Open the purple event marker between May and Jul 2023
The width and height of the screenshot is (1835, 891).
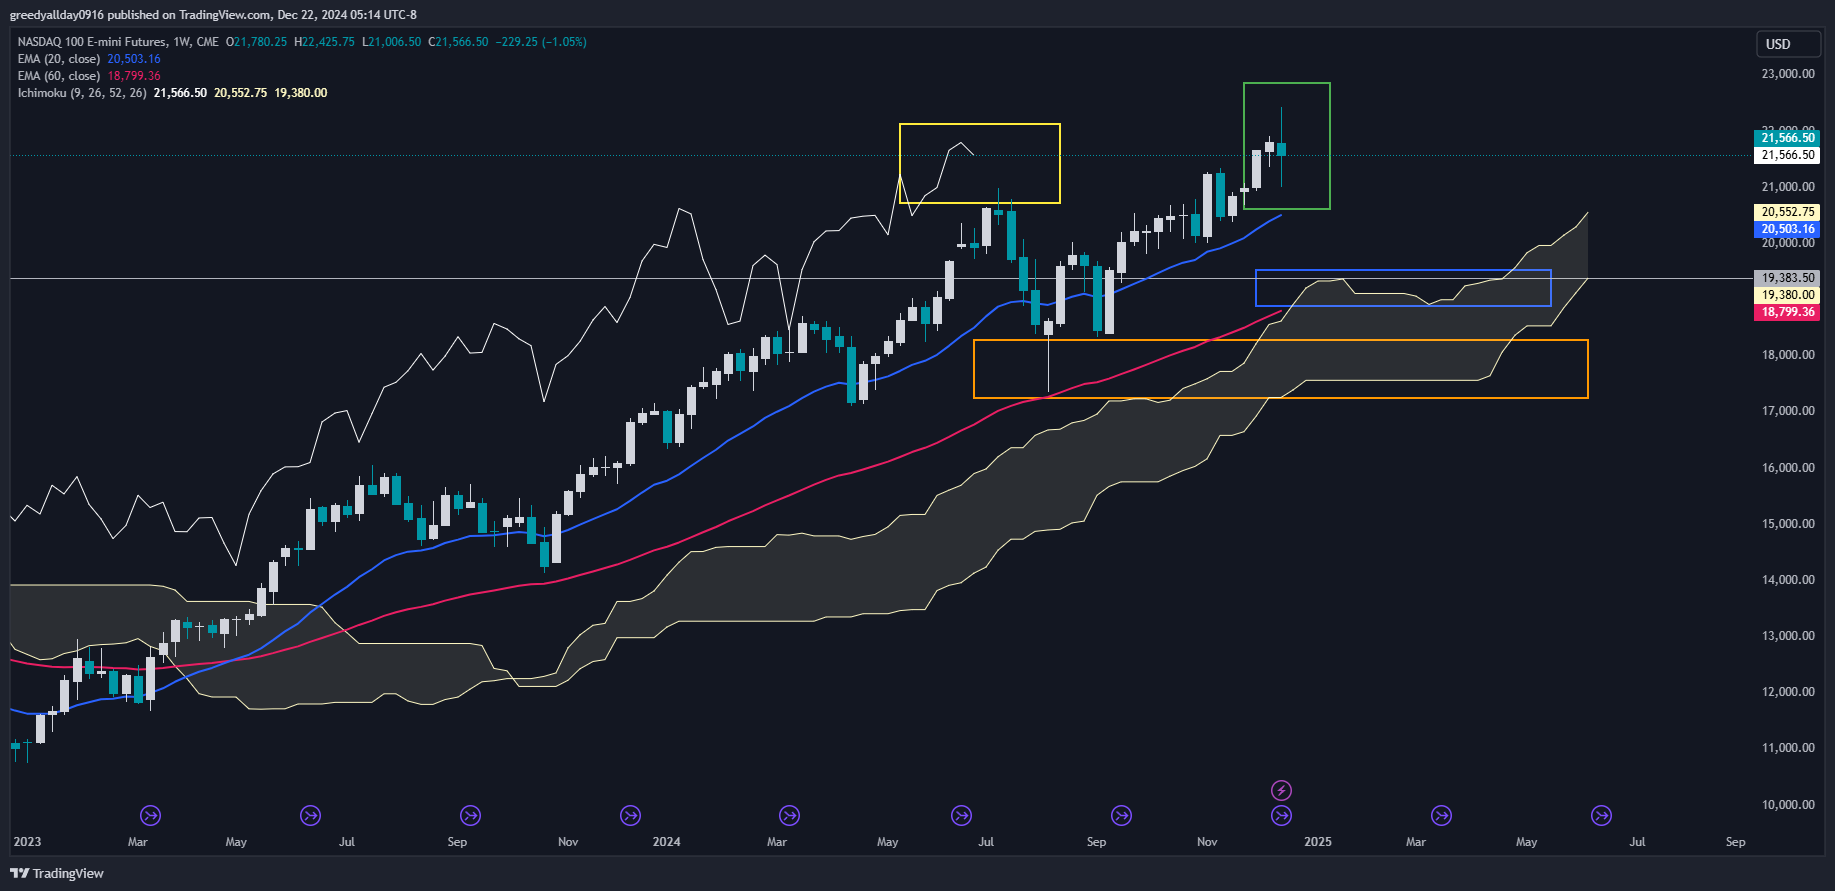(311, 816)
